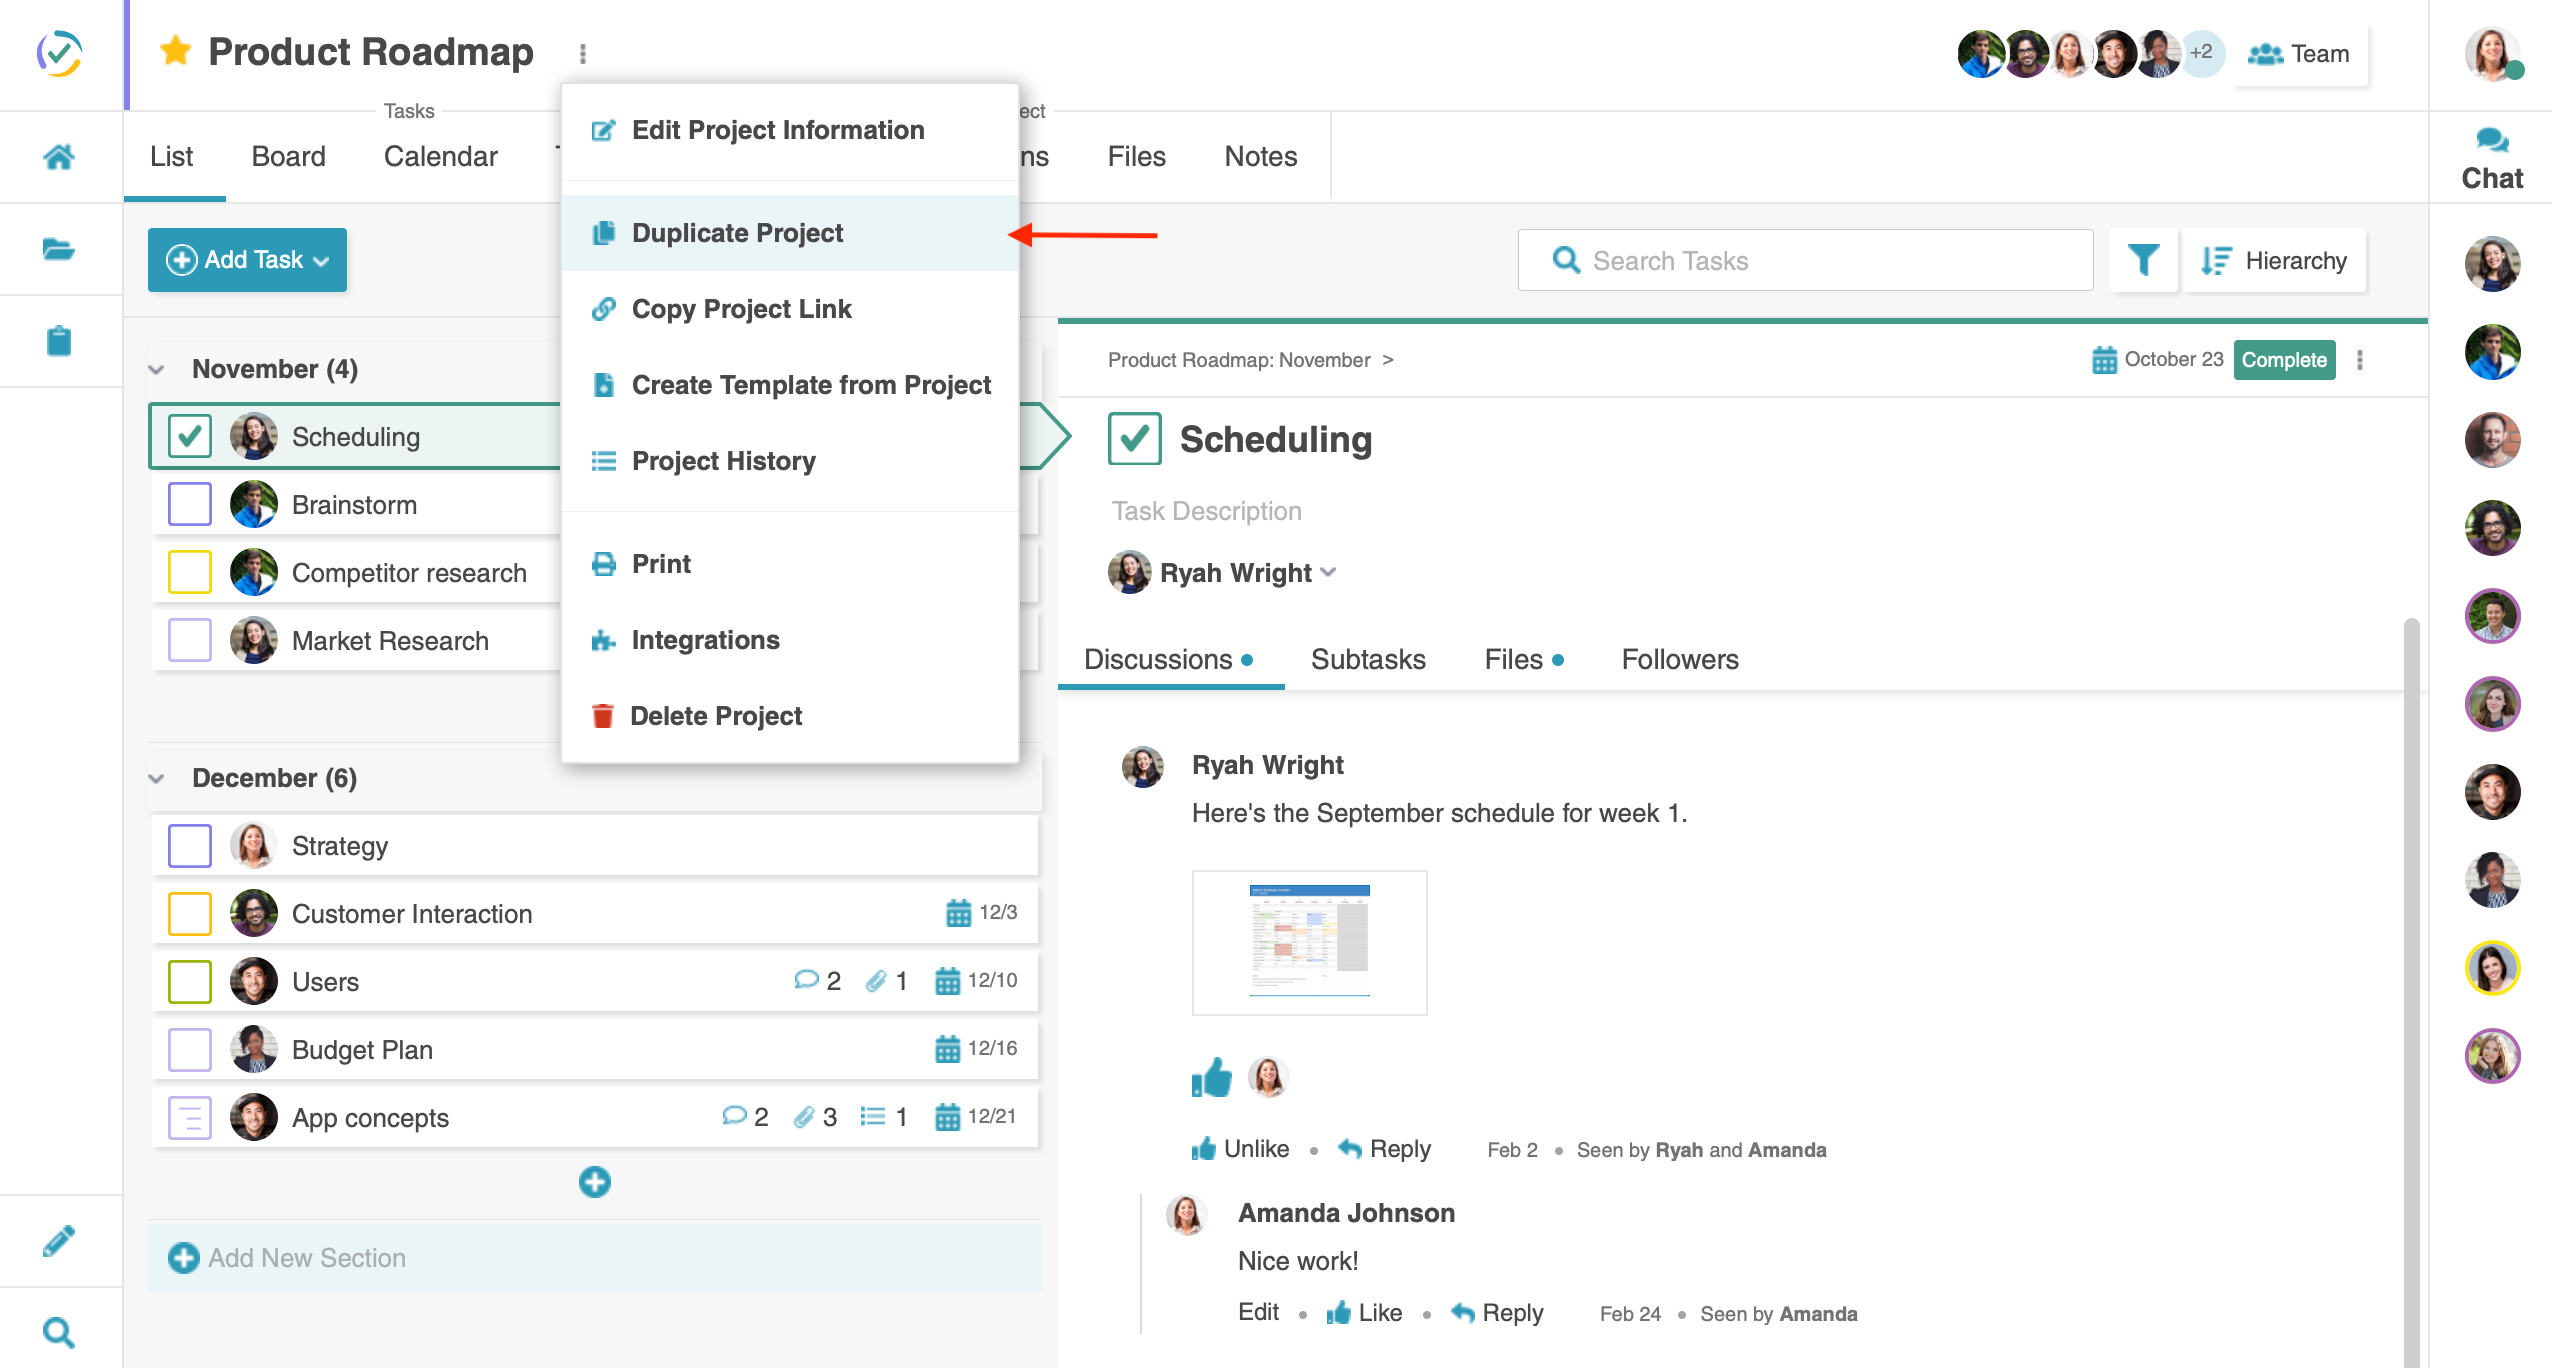Select Duplicate Project from the menu
Screen dimensions: 2552x1368
[x=737, y=233]
